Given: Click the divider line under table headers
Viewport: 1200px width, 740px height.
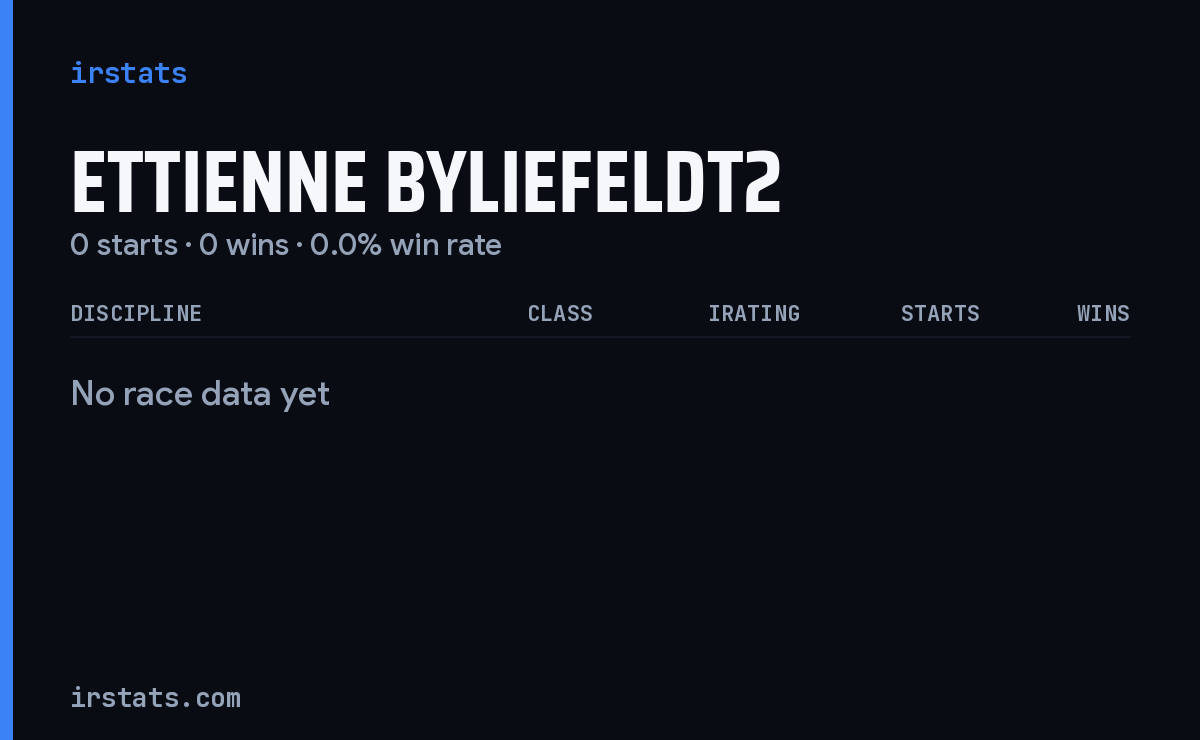Looking at the screenshot, I should coord(600,337).
